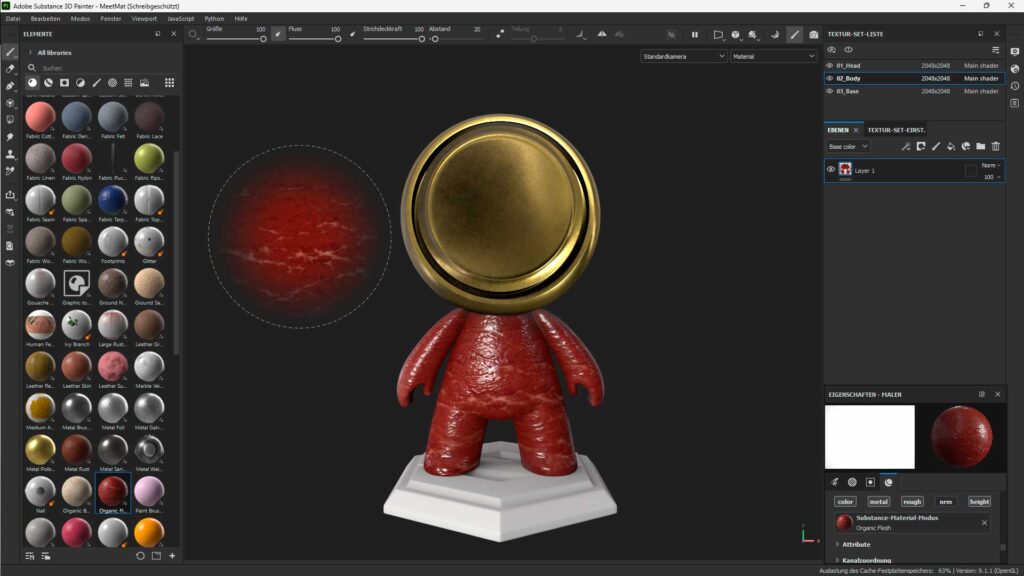Hide Layer 1 visibility eye
The image size is (1024, 576).
(831, 170)
